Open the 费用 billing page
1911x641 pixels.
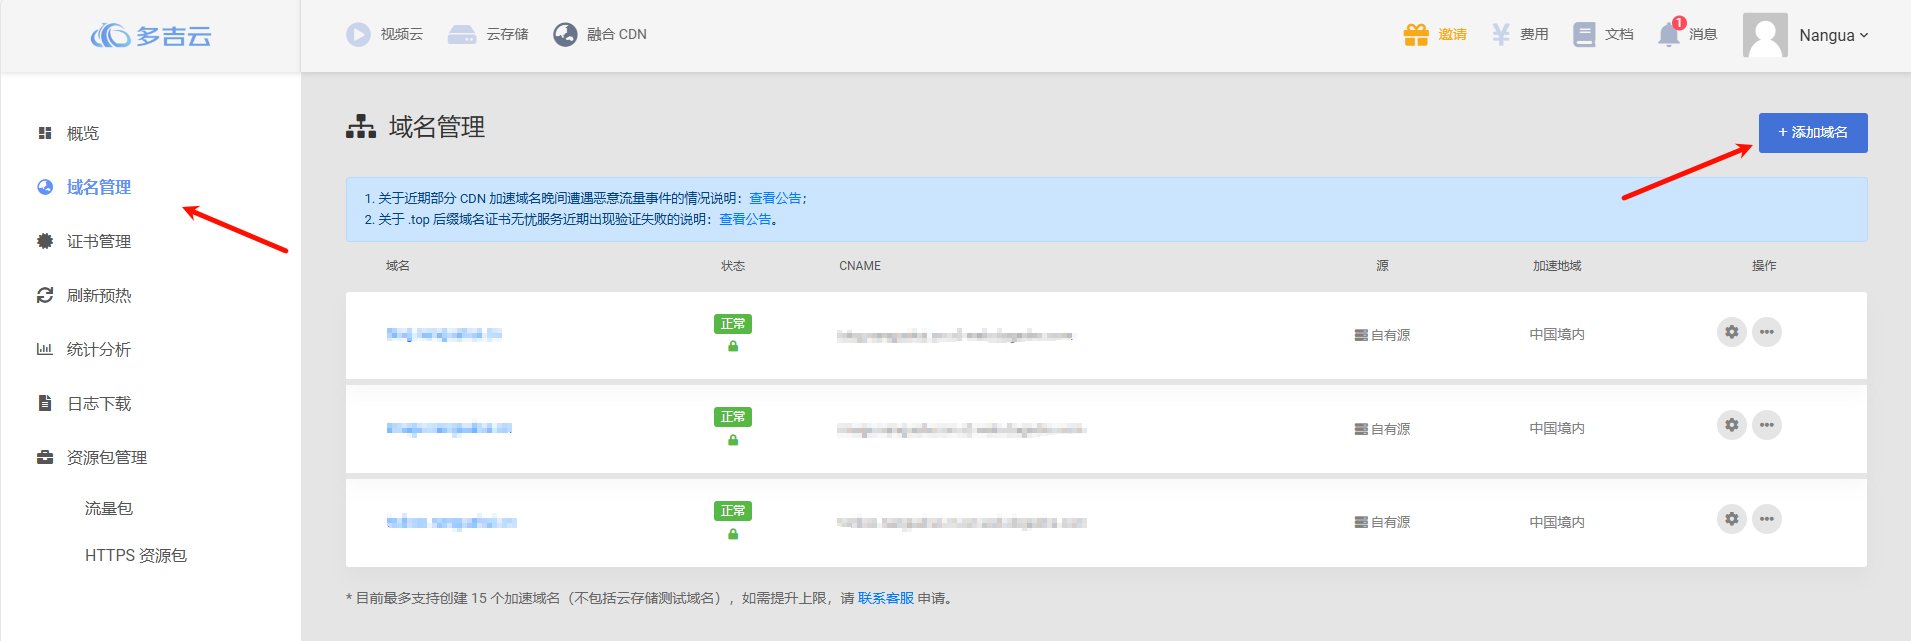tap(1520, 34)
